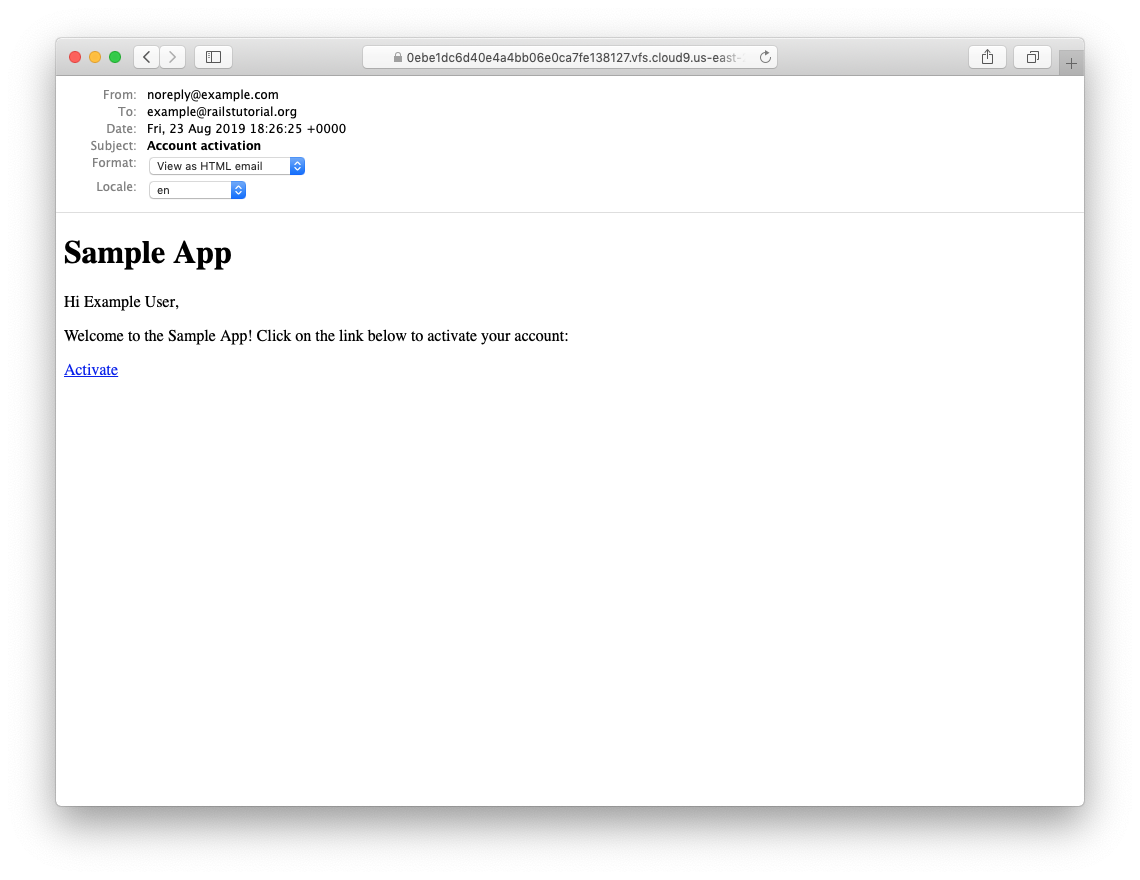This screenshot has height=880, width=1140.
Task: Click the "Sample App" heading
Action: (148, 253)
